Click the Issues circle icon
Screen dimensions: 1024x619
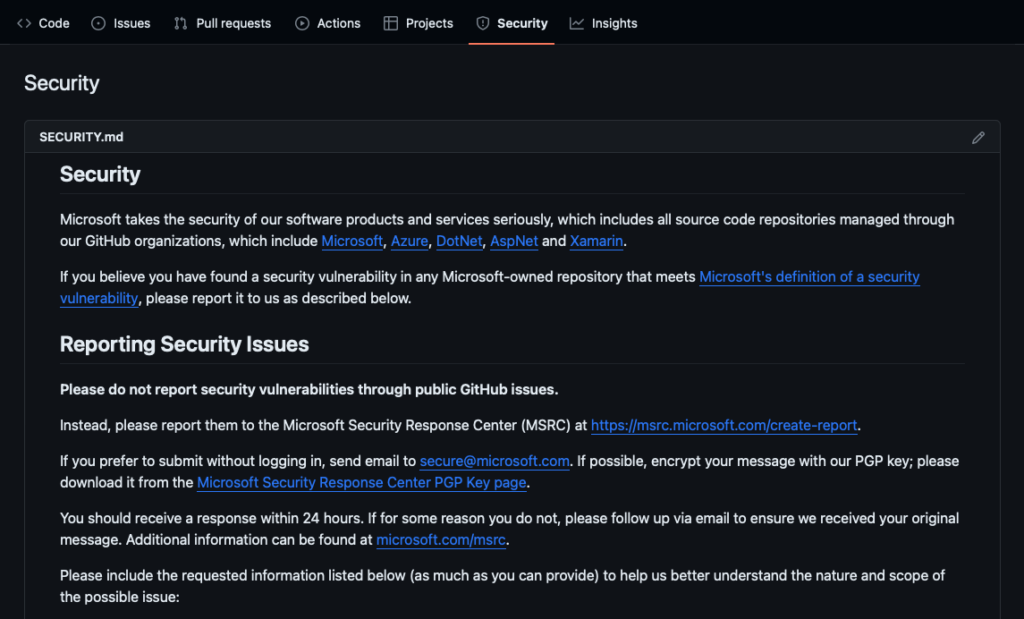(x=98, y=23)
